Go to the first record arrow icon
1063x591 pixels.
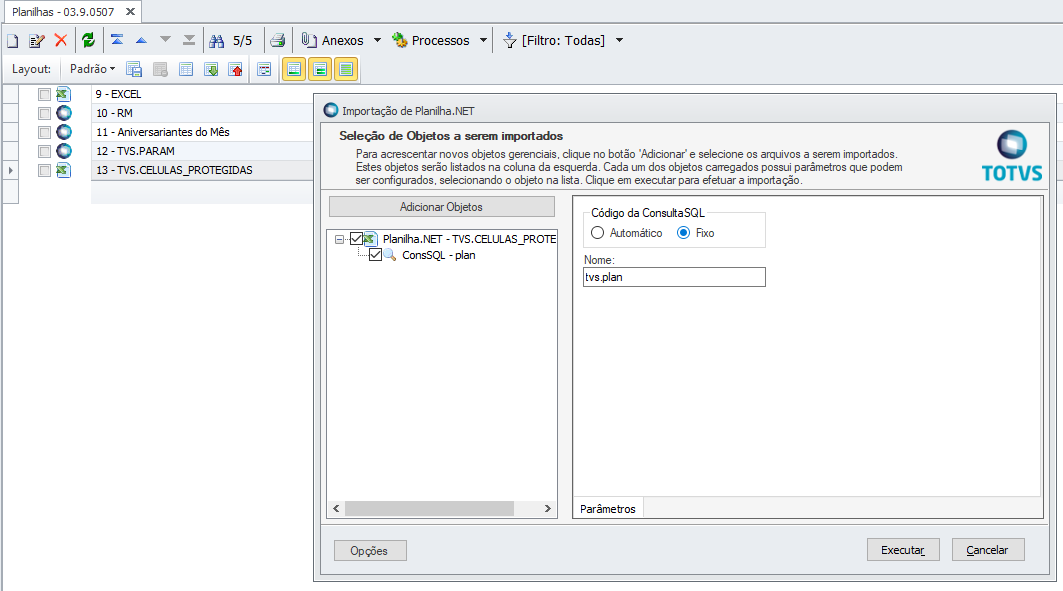coord(117,40)
